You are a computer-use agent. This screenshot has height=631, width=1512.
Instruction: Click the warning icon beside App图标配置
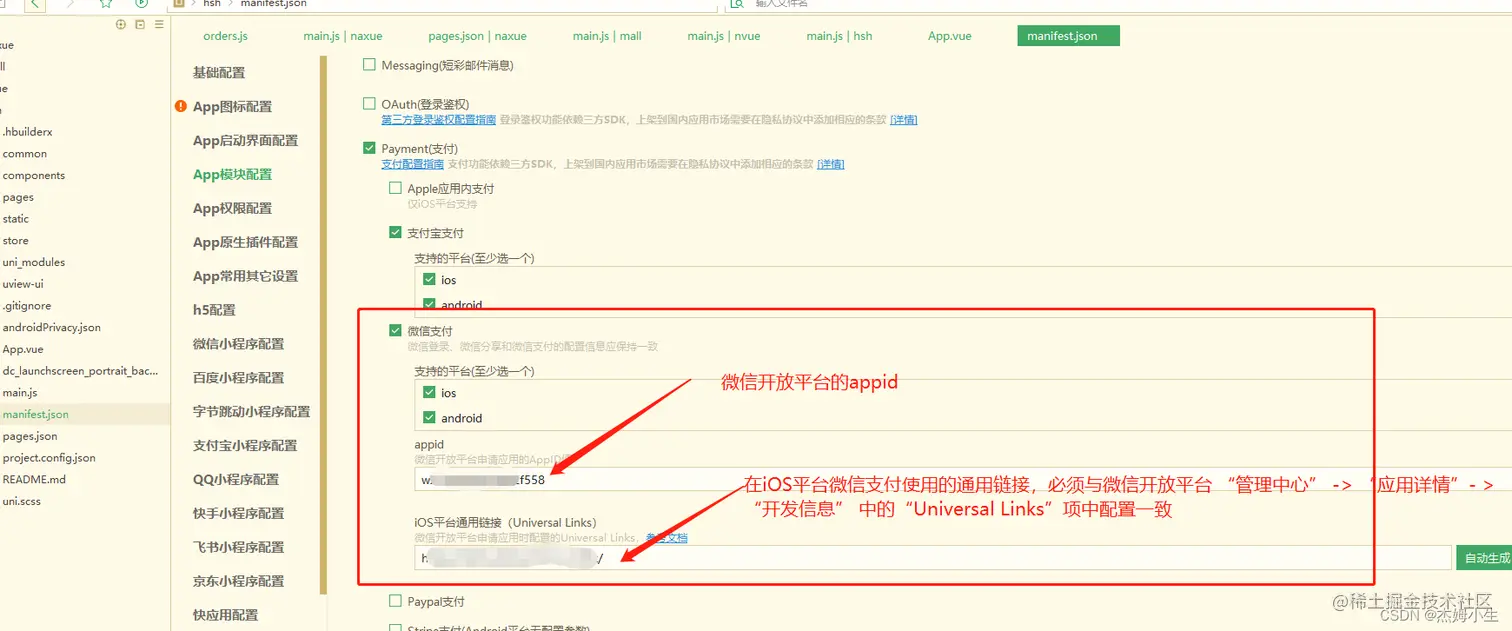181,105
